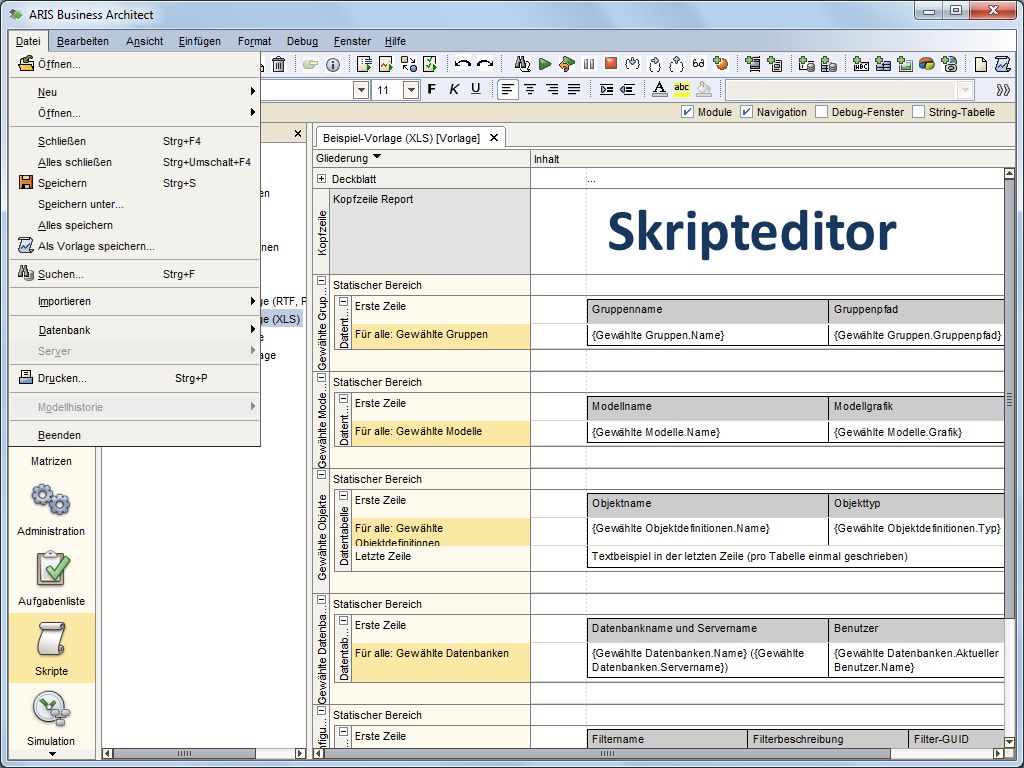
Task: Click the insert image icon with plus
Action: tap(904, 64)
